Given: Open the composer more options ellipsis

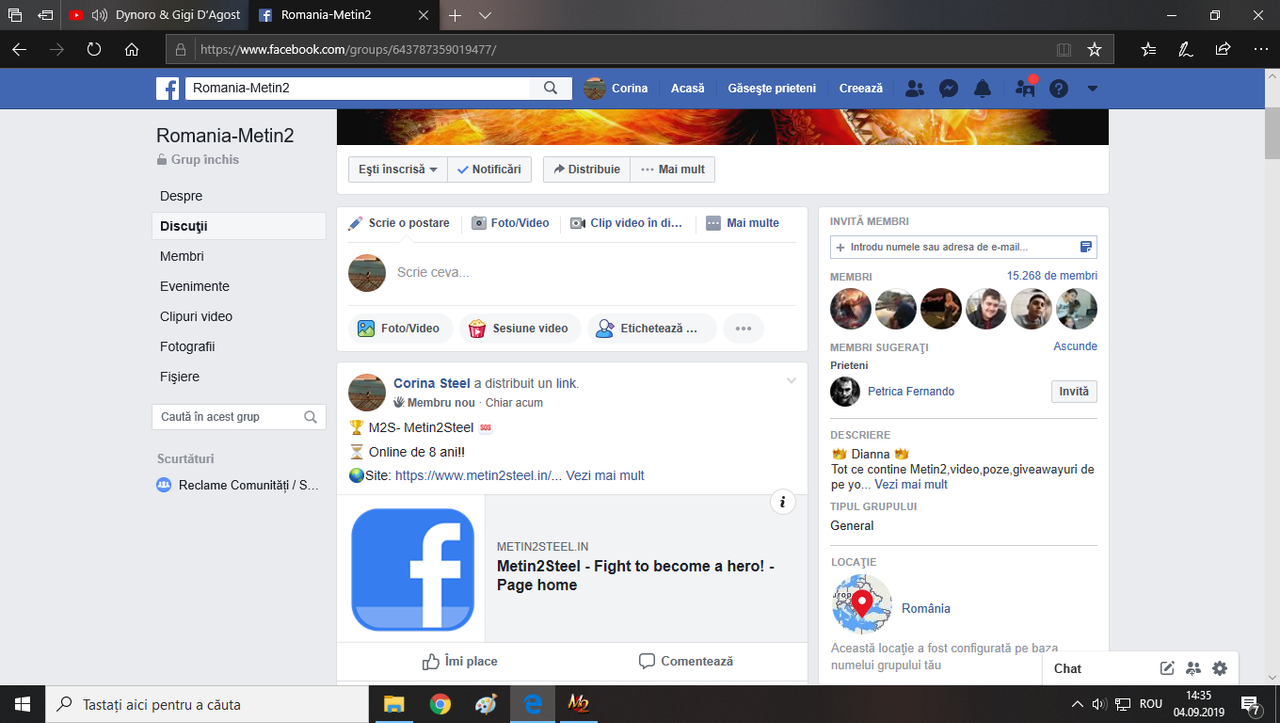Looking at the screenshot, I should pos(743,328).
